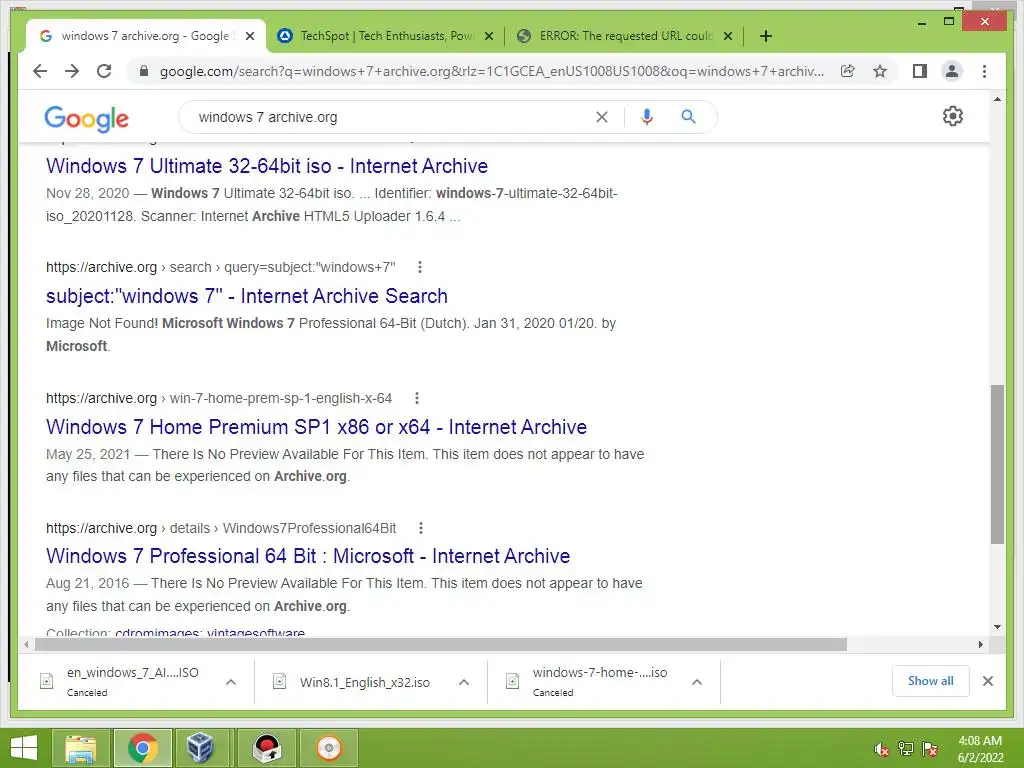Open disc burner app in taskbar
This screenshot has height=768, width=1024.
coord(328,748)
